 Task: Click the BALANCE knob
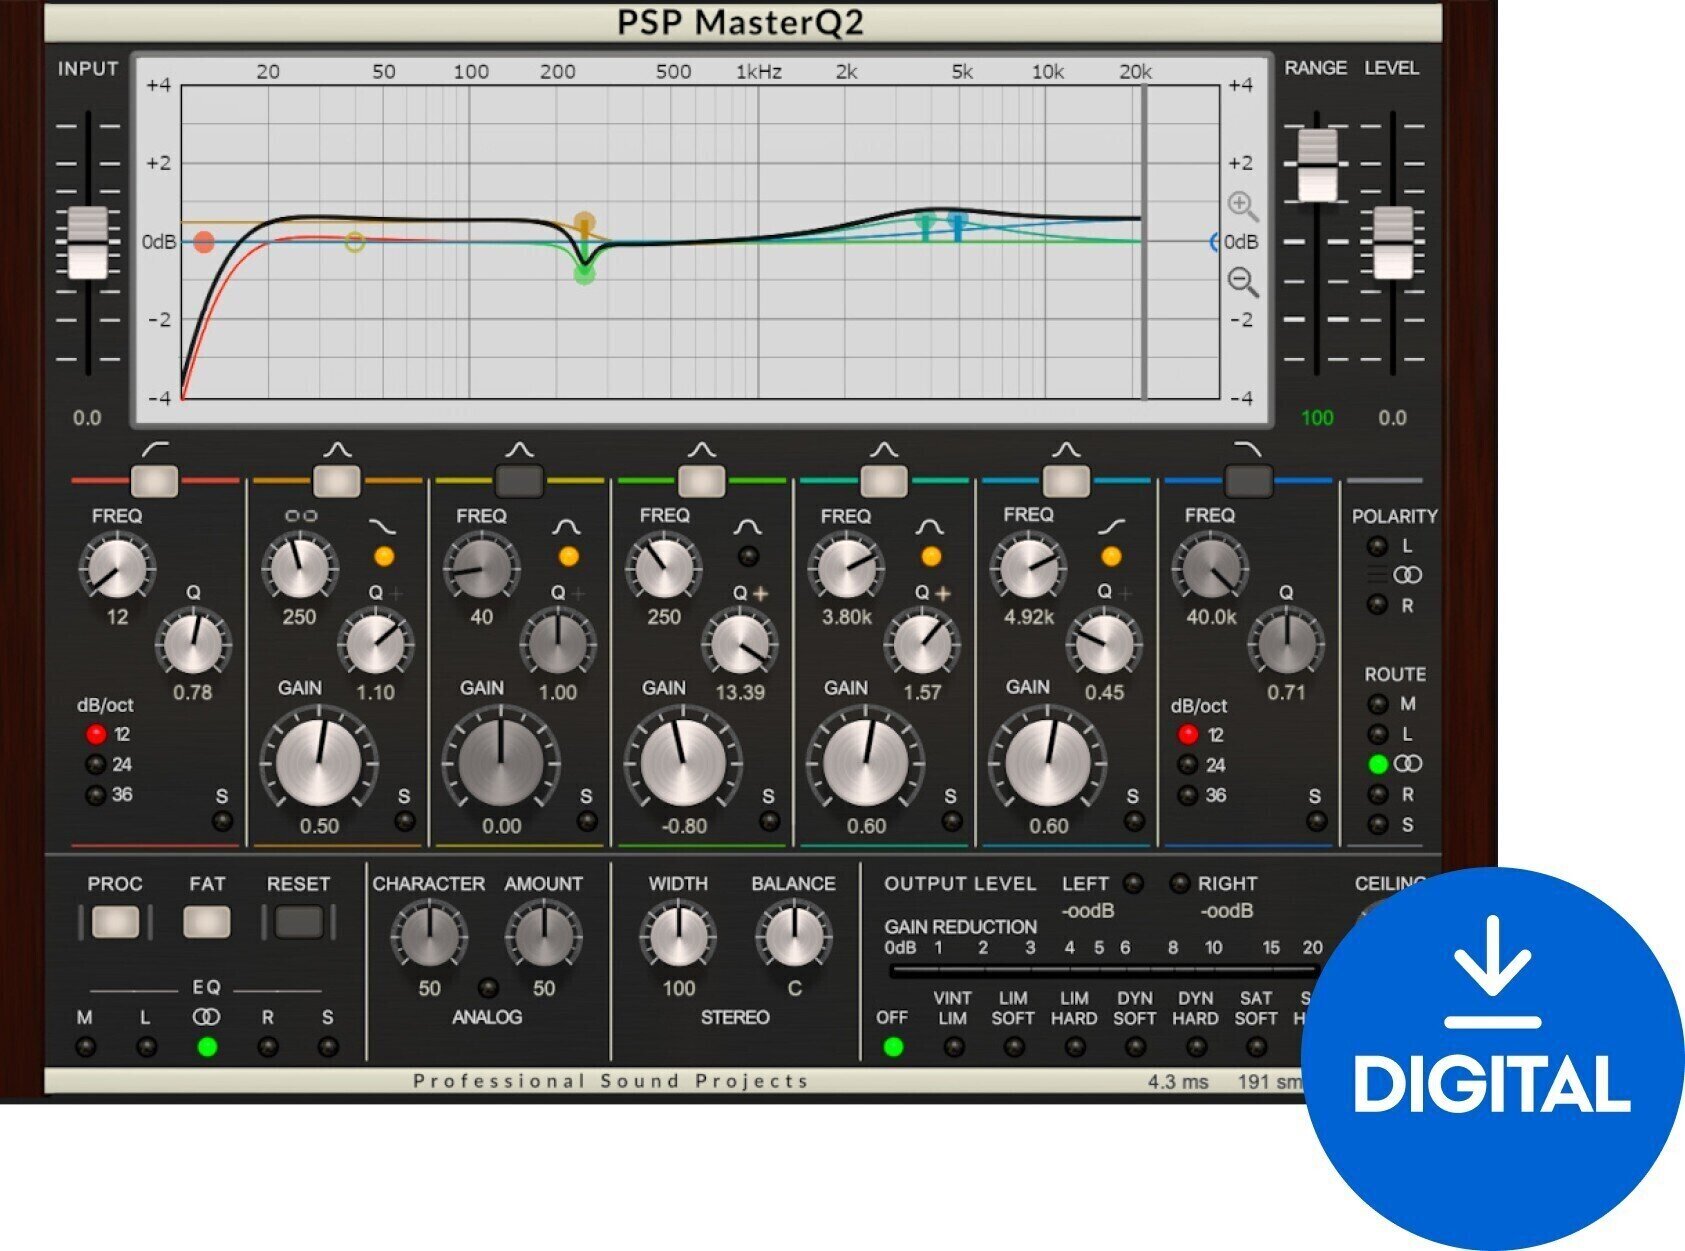794,936
